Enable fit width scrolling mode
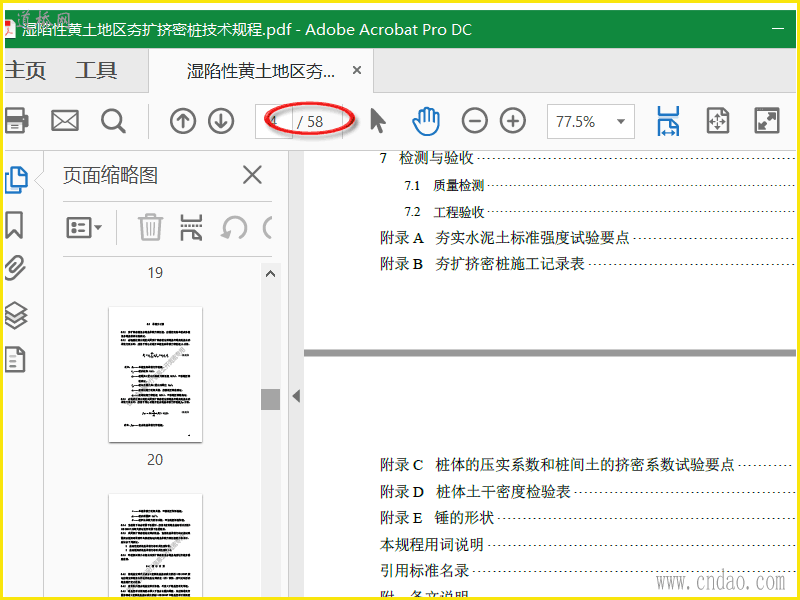The image size is (800, 600). 668,121
